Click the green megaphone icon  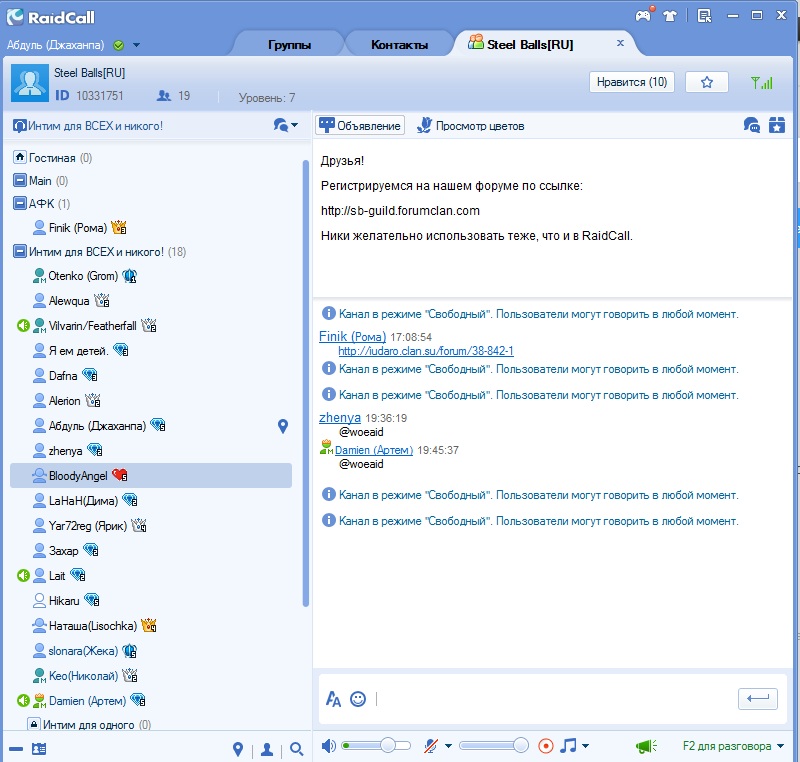pyautogui.click(x=646, y=747)
